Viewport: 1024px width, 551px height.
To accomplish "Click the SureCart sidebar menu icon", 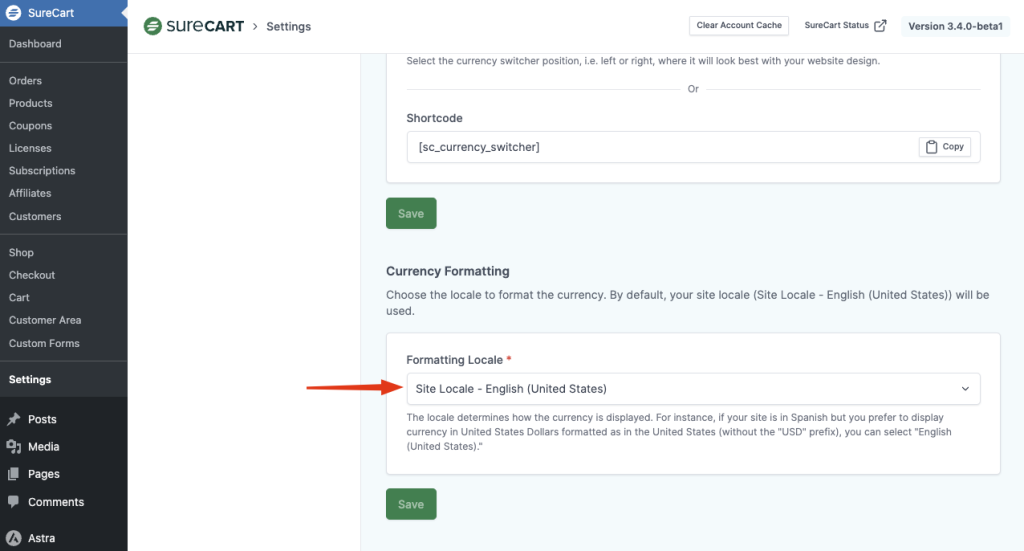I will click(x=14, y=14).
